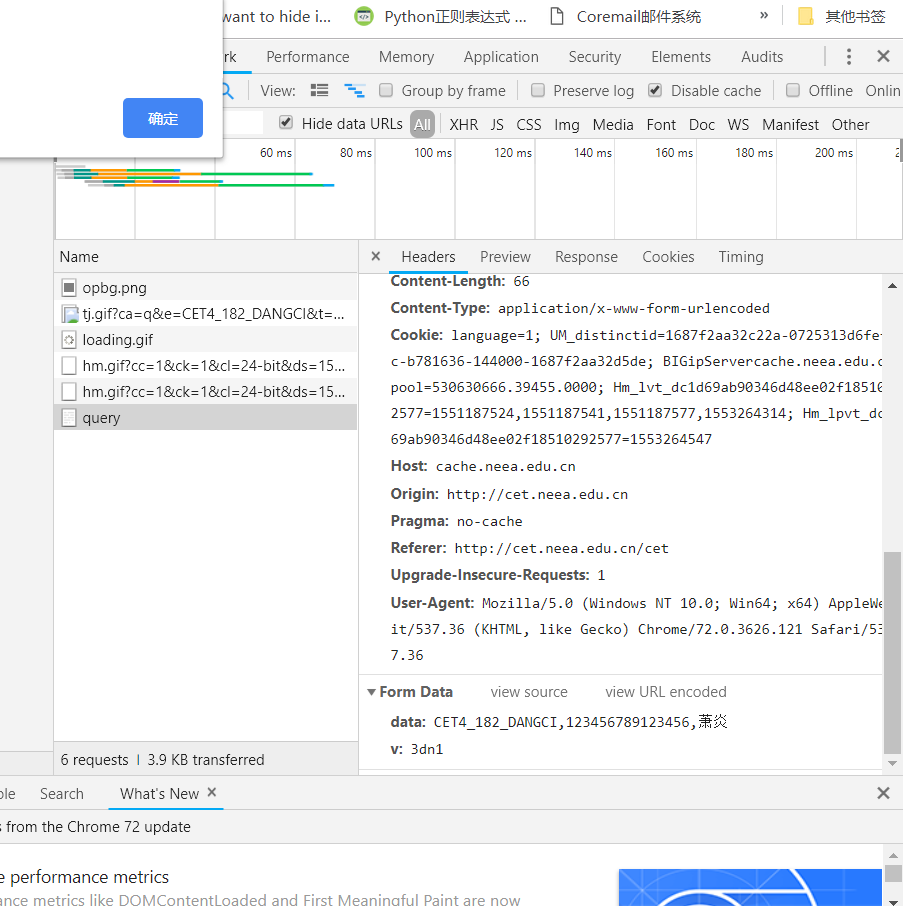Close the request details pane
Screen dimensions: 903x906
376,256
